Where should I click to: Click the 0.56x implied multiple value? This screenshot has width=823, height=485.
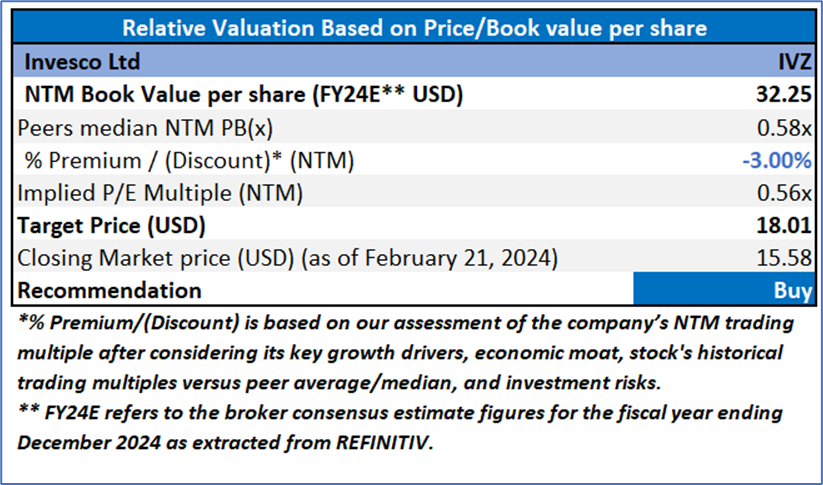tap(787, 193)
